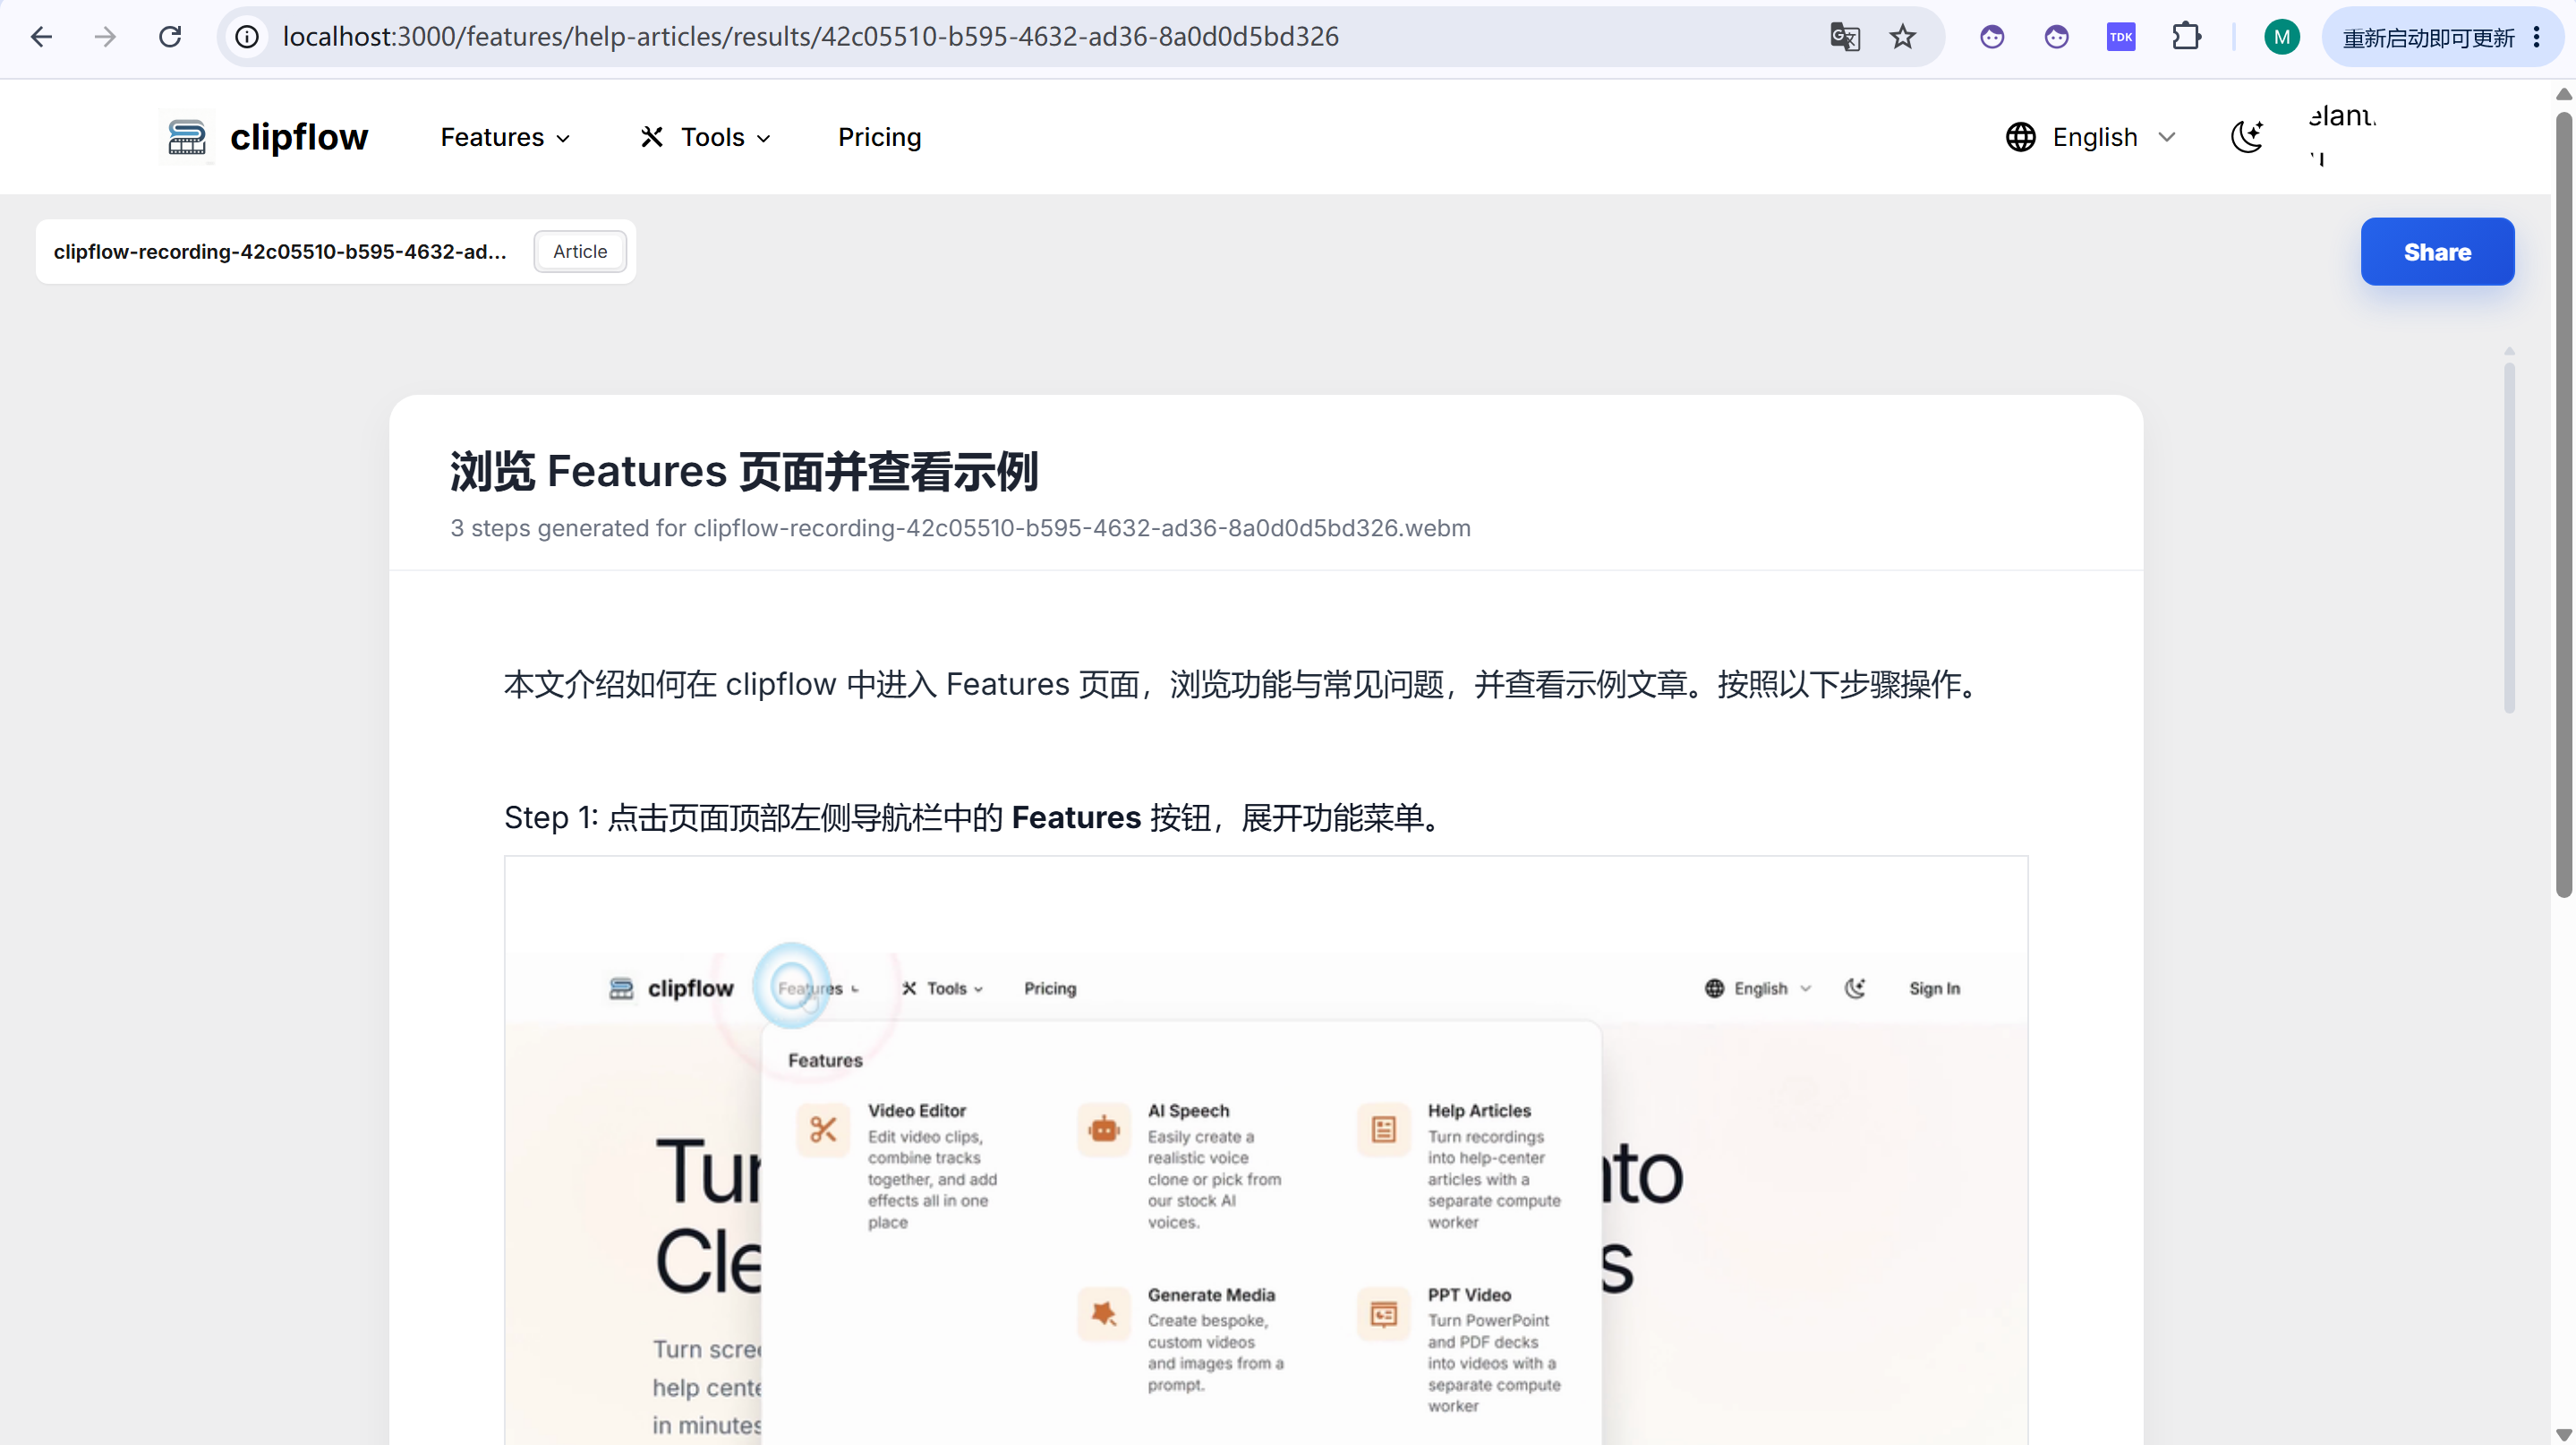This screenshot has height=1445, width=2576.
Task: Click the page vertical scrollbar thumb
Action: [2563, 505]
